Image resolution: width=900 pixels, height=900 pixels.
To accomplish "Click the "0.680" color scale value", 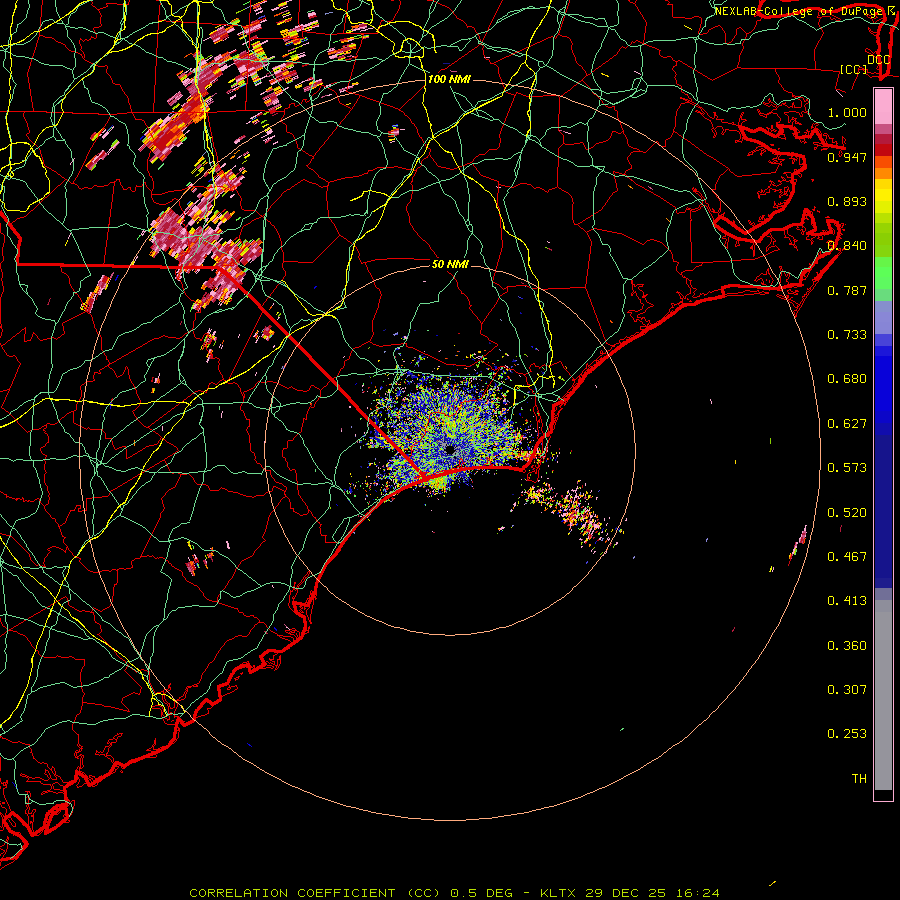I will (x=847, y=379).
